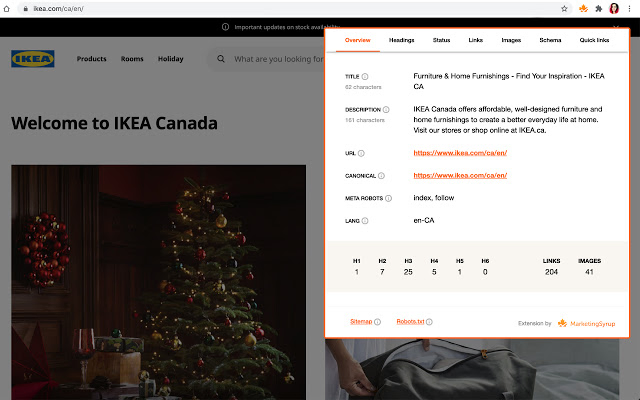Click the IMAGES count 41

coord(589,272)
